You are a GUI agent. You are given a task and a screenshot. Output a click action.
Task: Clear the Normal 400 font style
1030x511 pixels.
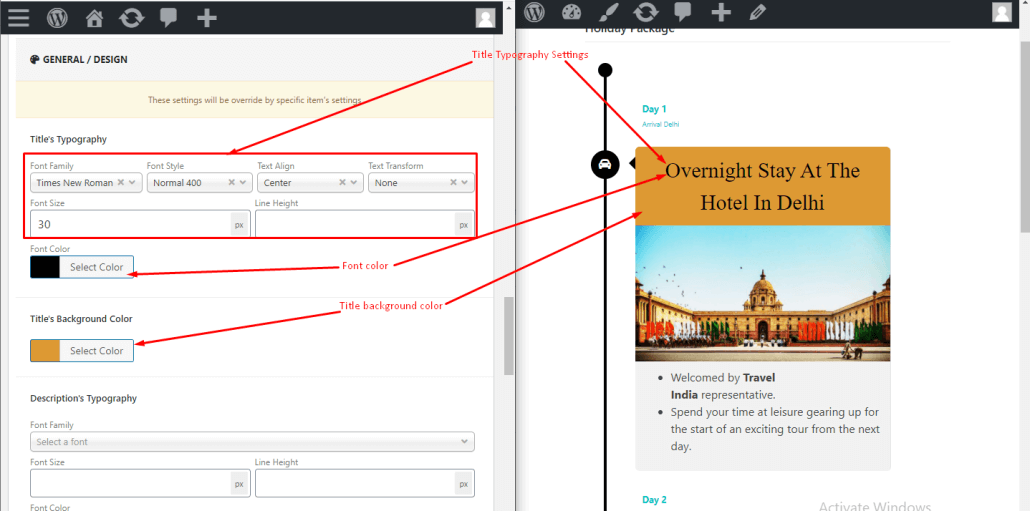point(231,183)
